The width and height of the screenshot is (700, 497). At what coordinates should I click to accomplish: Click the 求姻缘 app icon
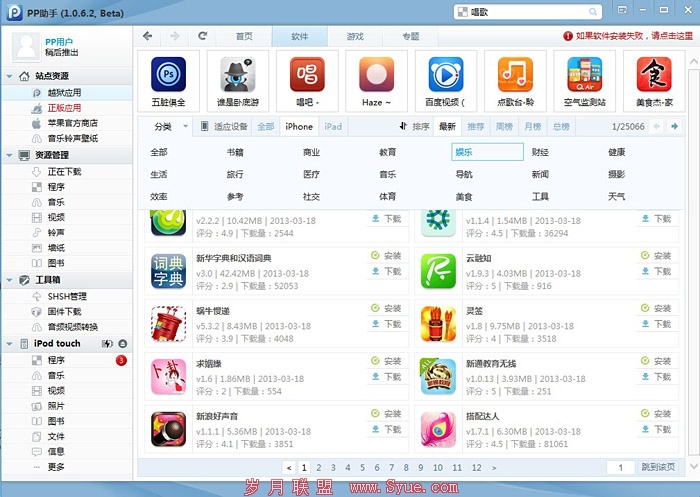tap(168, 376)
